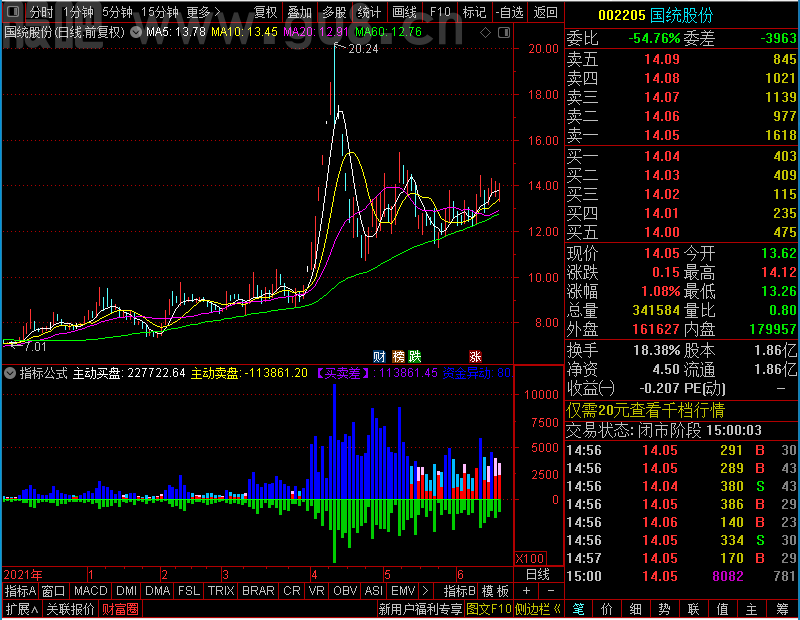This screenshot has height=620, width=800.
Task: Select the 值 value tab
Action: coord(722,609)
